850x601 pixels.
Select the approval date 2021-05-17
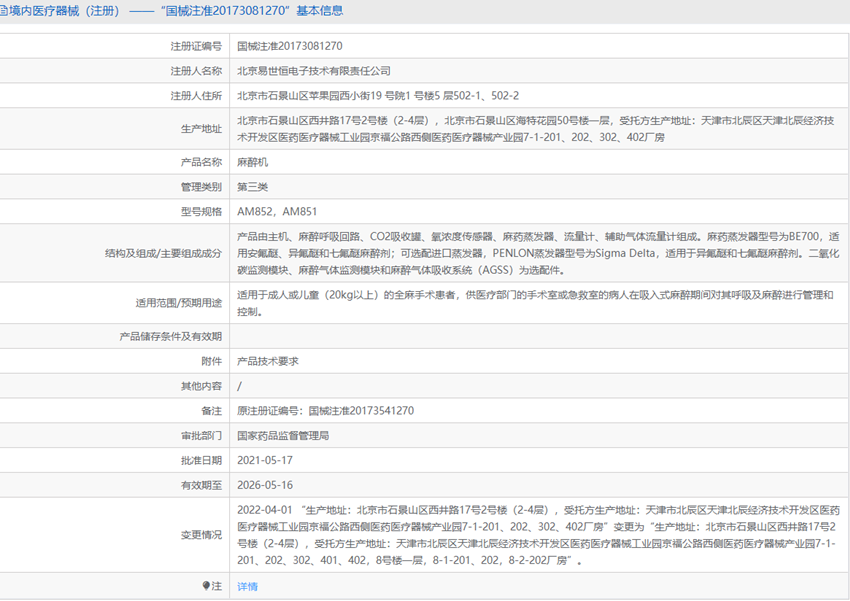(265, 461)
